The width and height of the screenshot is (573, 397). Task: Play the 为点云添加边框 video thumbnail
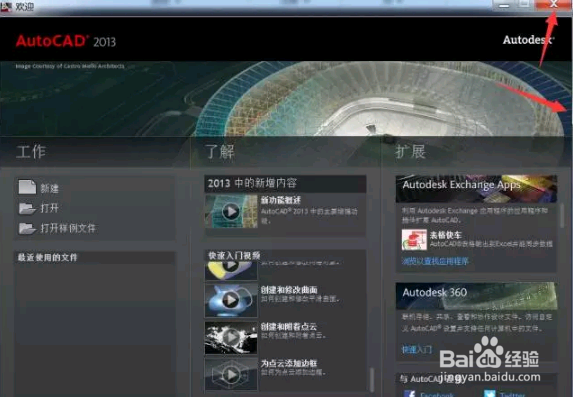pos(231,374)
